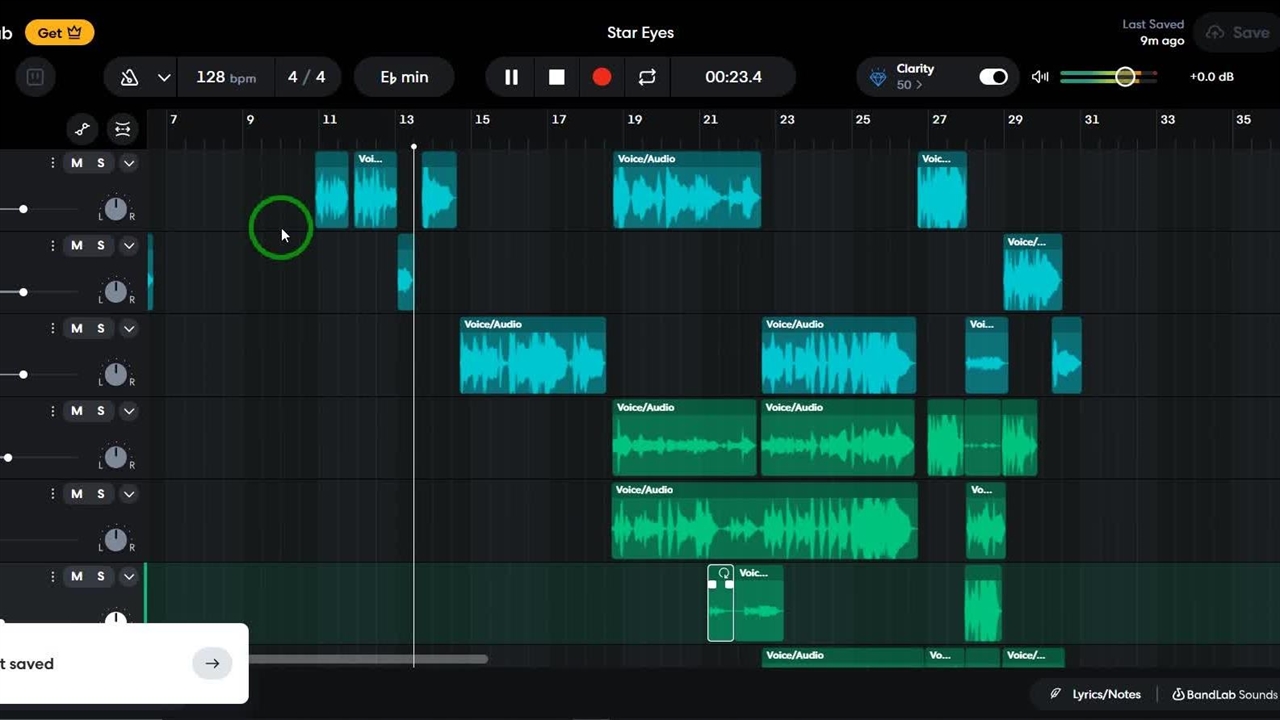Open the metronome settings dropdown arrow
1280x720 pixels.
(x=164, y=77)
